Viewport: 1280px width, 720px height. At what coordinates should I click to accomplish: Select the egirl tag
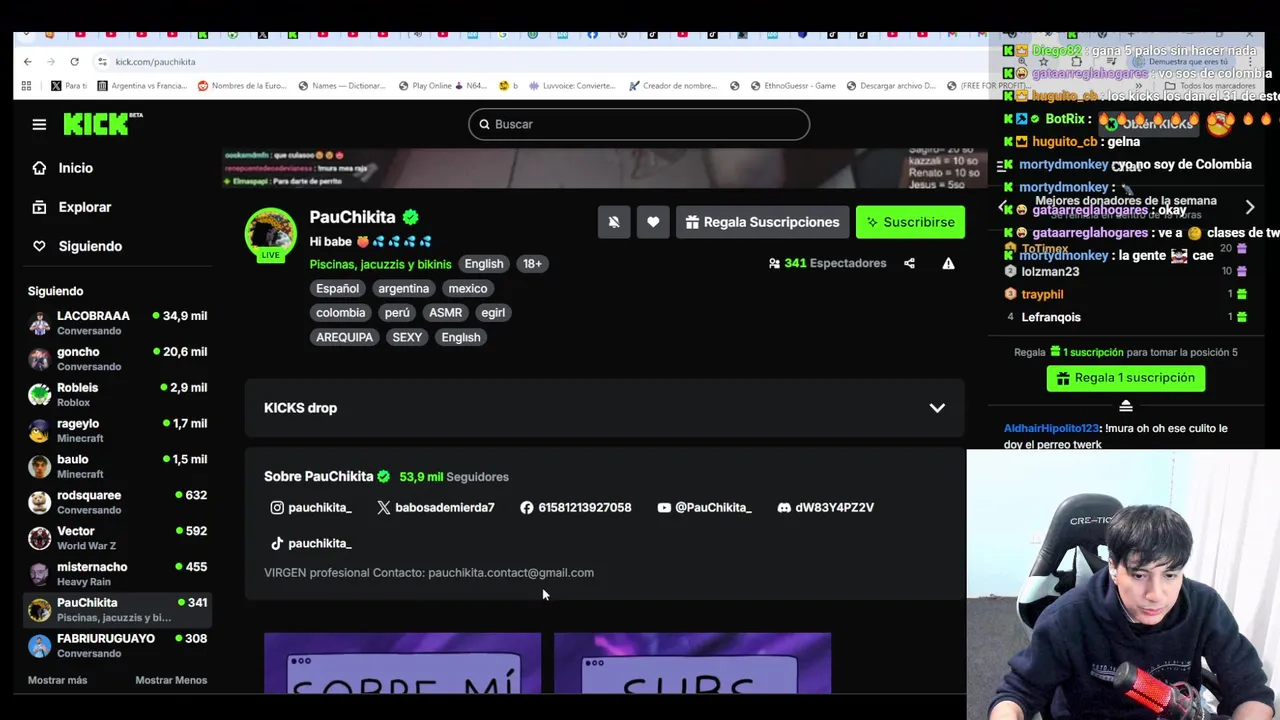click(x=493, y=312)
